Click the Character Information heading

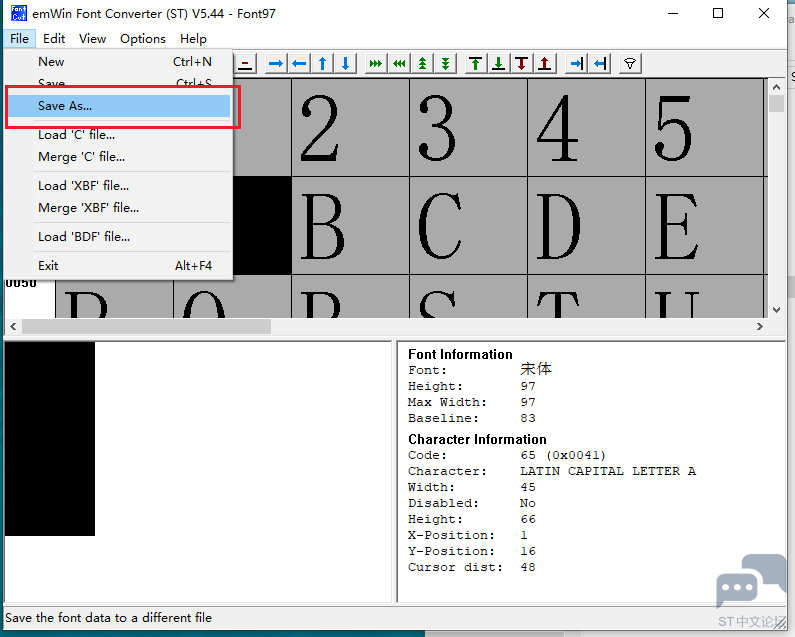click(478, 439)
